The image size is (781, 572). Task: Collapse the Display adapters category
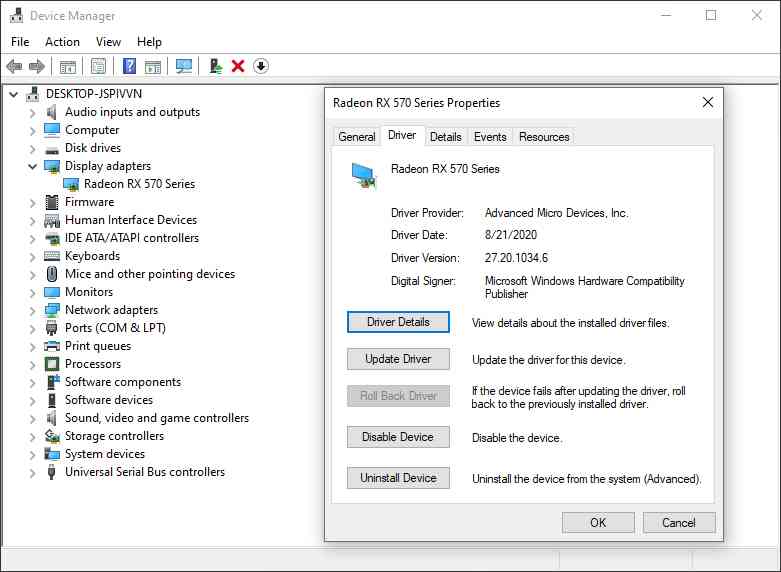click(32, 166)
